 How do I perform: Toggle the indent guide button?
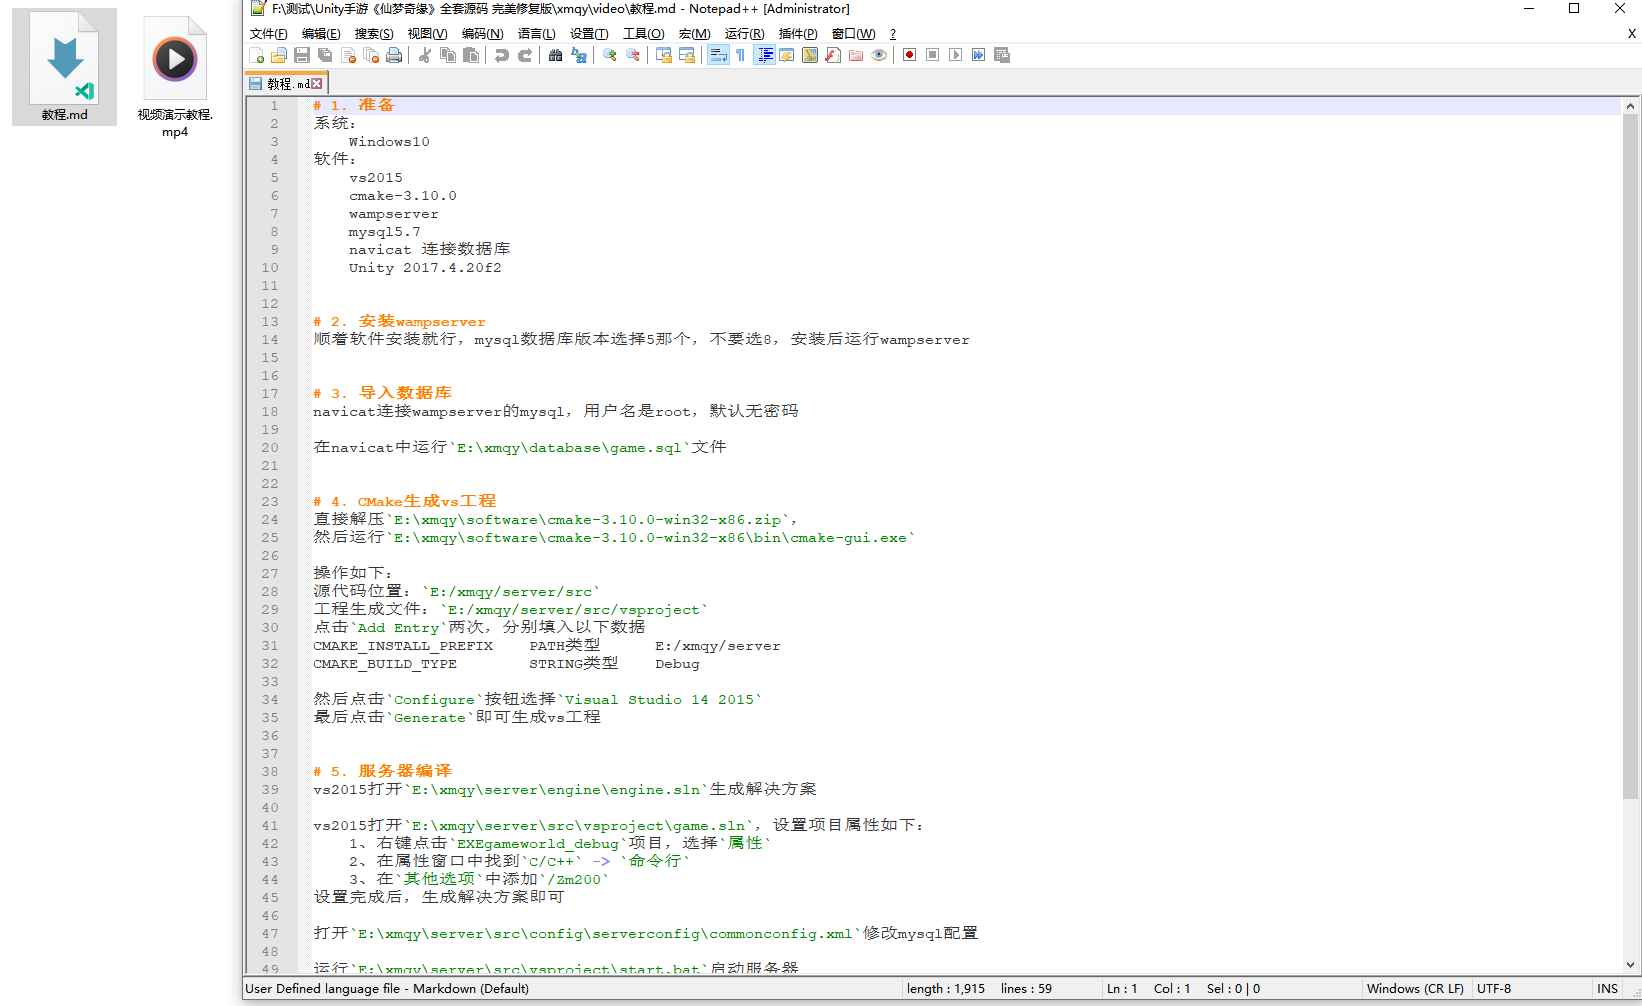[x=765, y=56]
